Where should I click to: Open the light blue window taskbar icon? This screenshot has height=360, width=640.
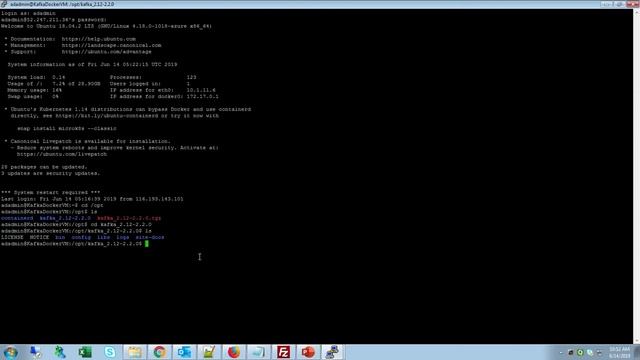pos(258,352)
